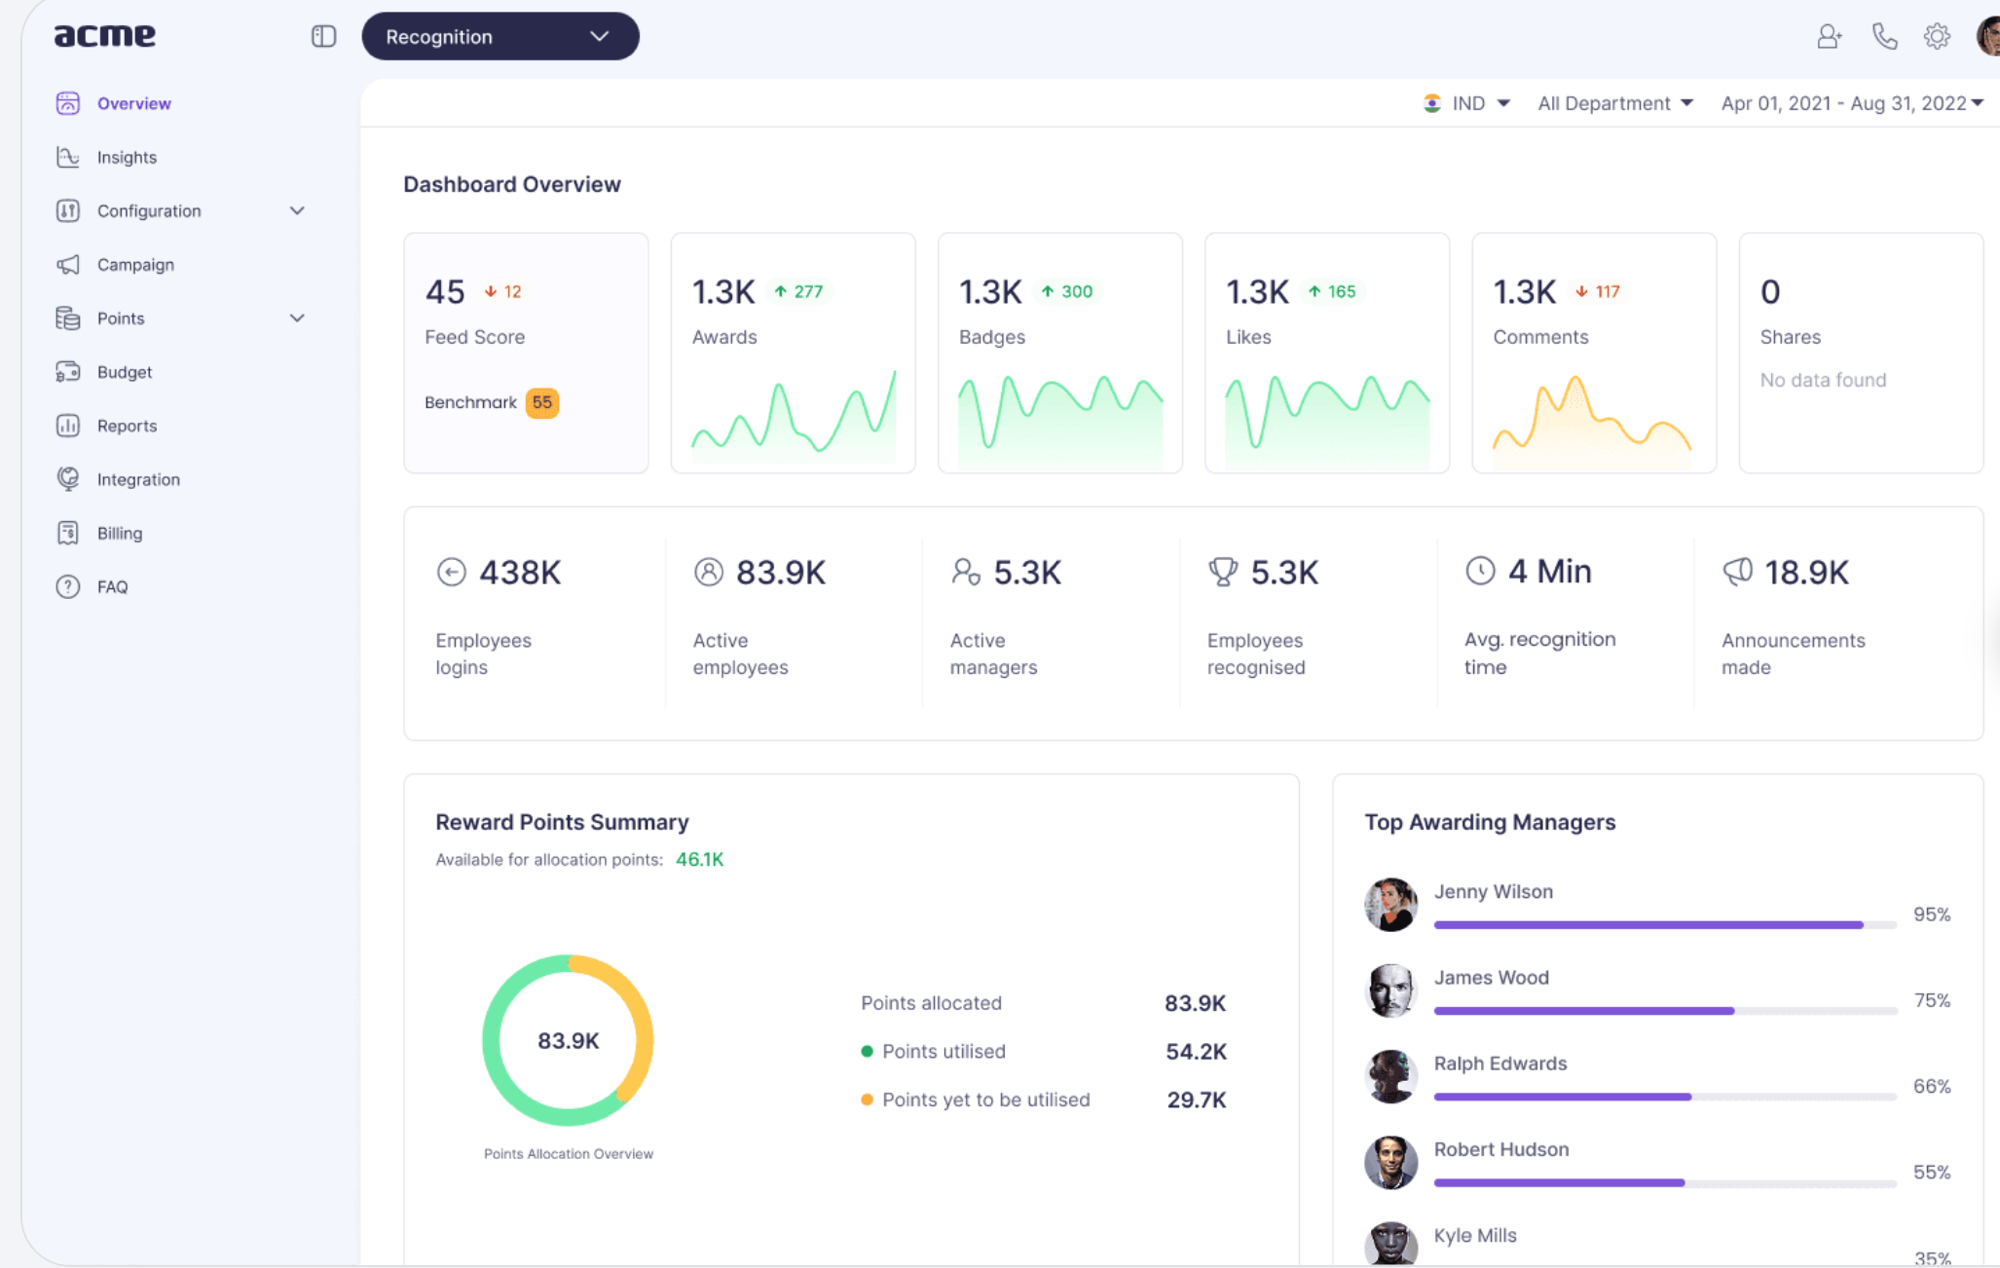Click James Wood's 75% progress bar
2000x1268 pixels.
click(1665, 1011)
